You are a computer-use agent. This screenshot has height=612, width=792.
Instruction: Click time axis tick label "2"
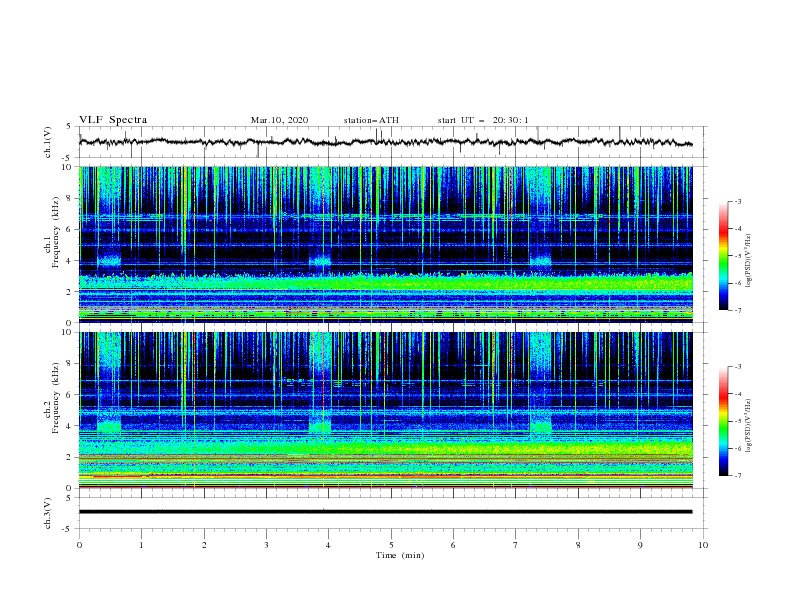204,545
